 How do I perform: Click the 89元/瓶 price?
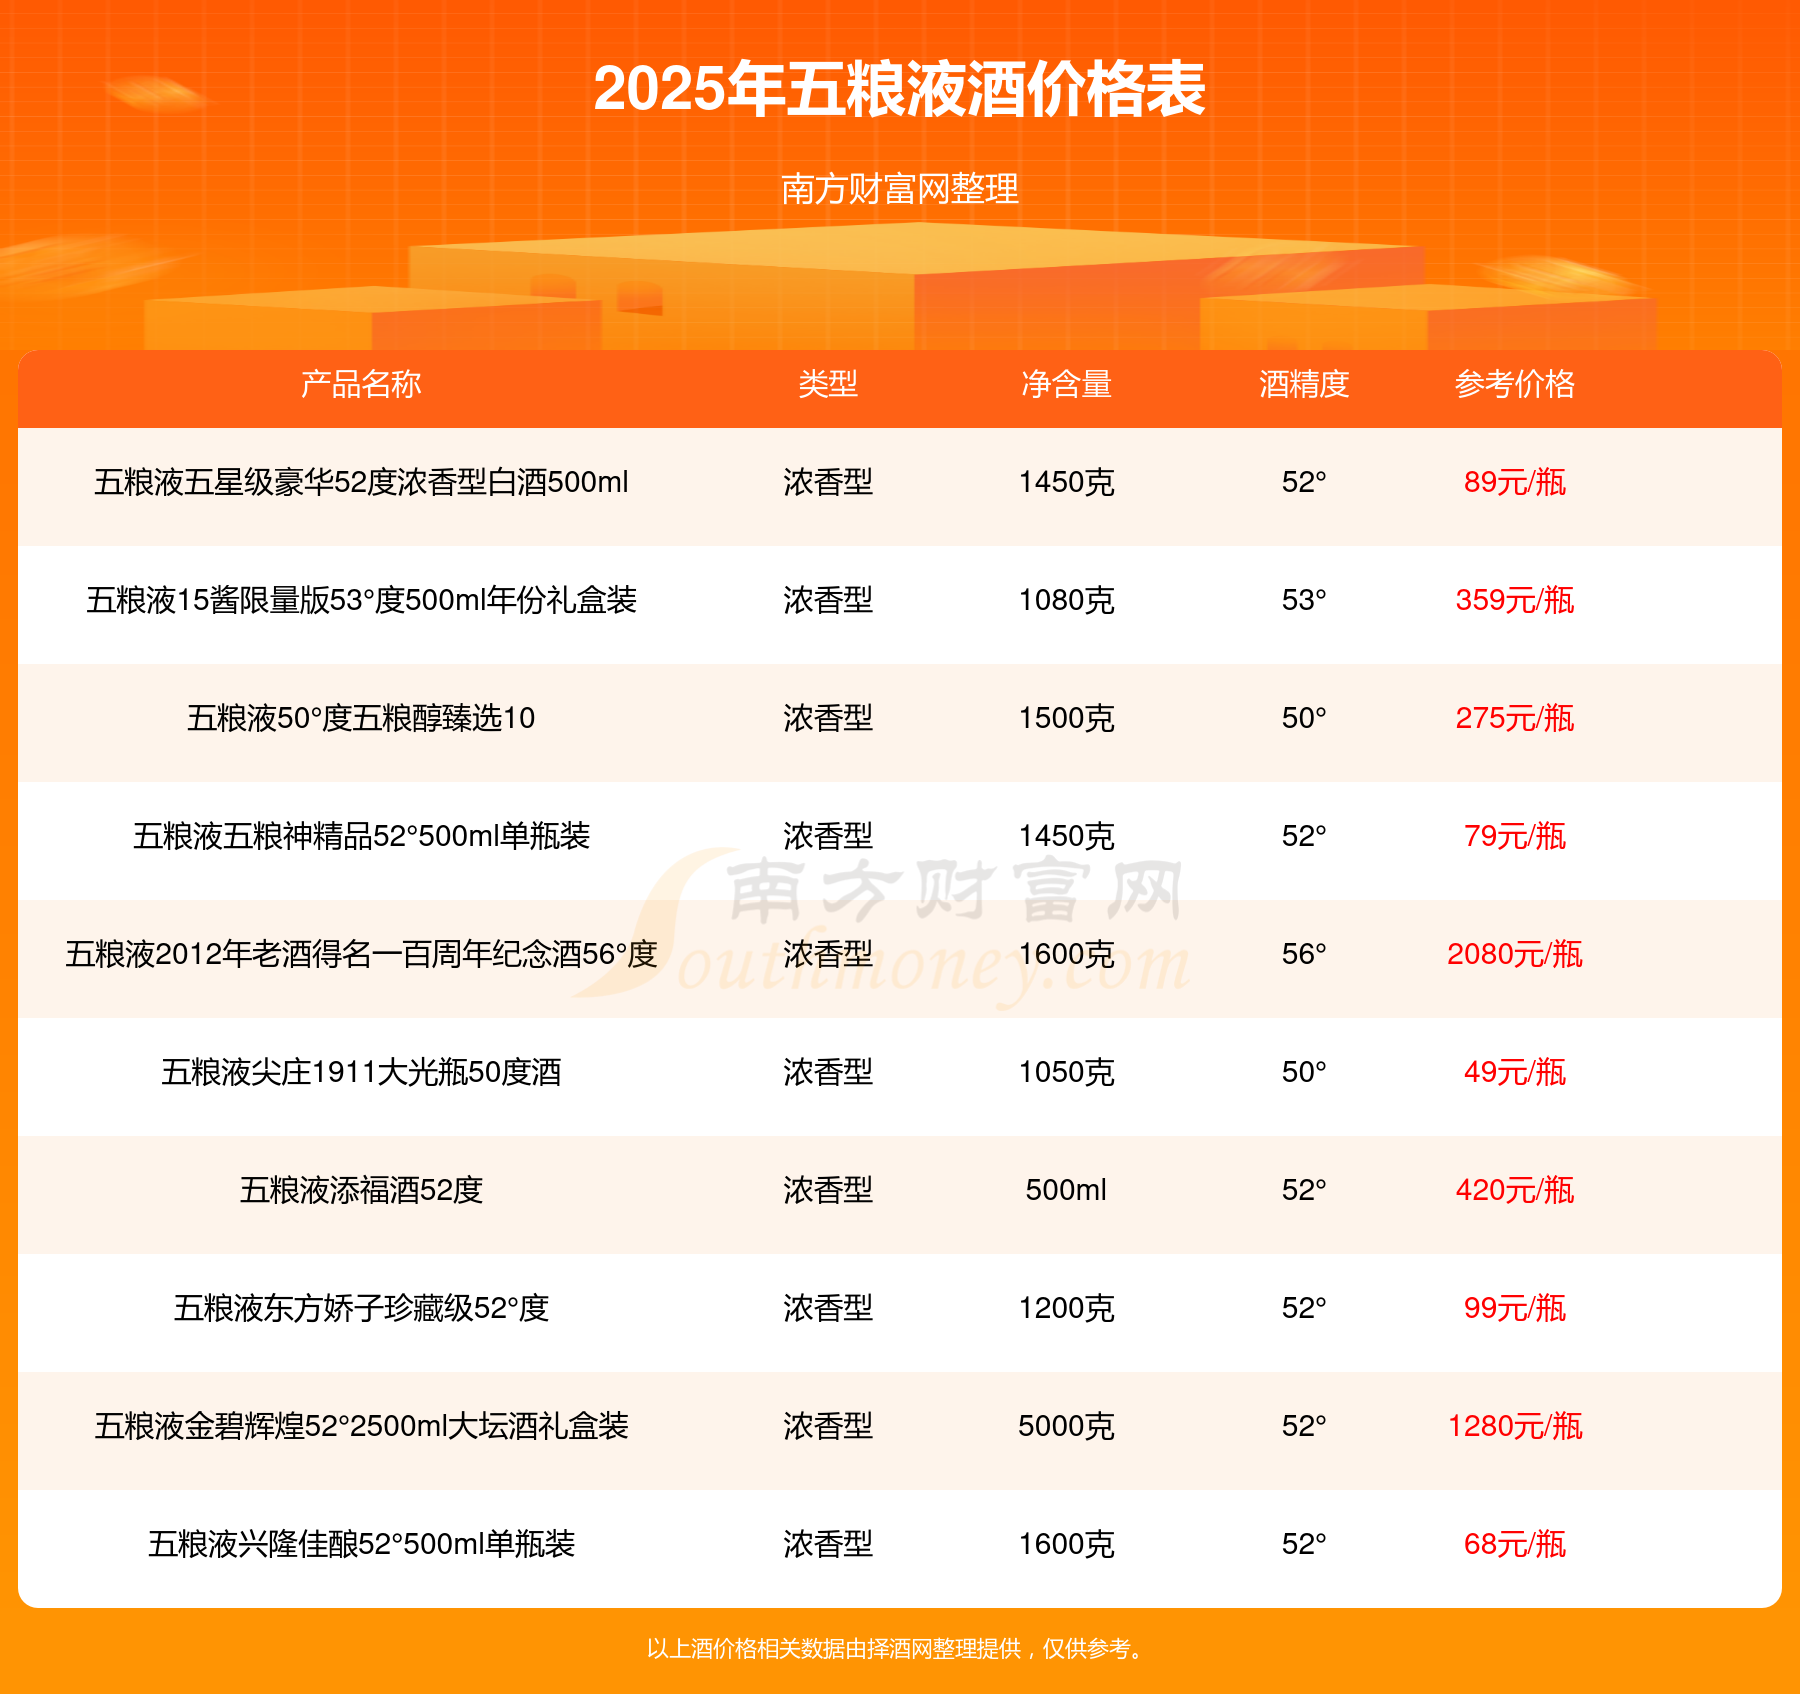click(1515, 482)
